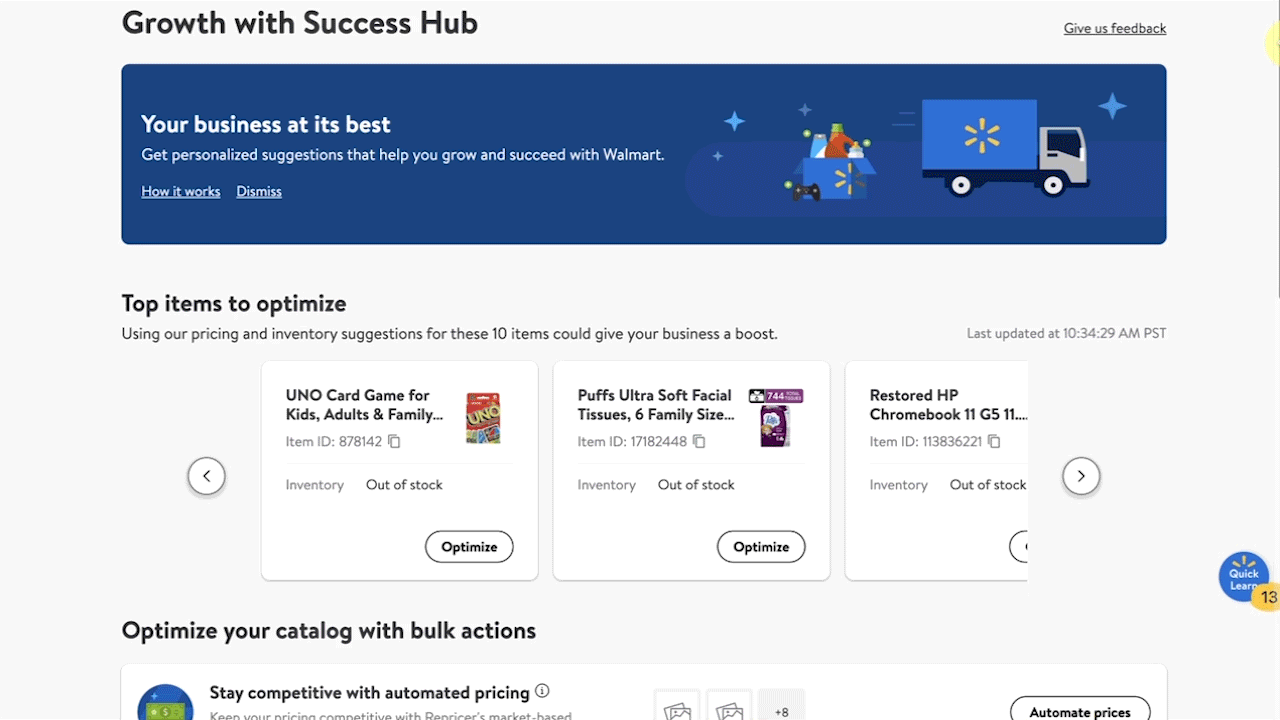Dismiss the Your business at its best banner

click(259, 191)
